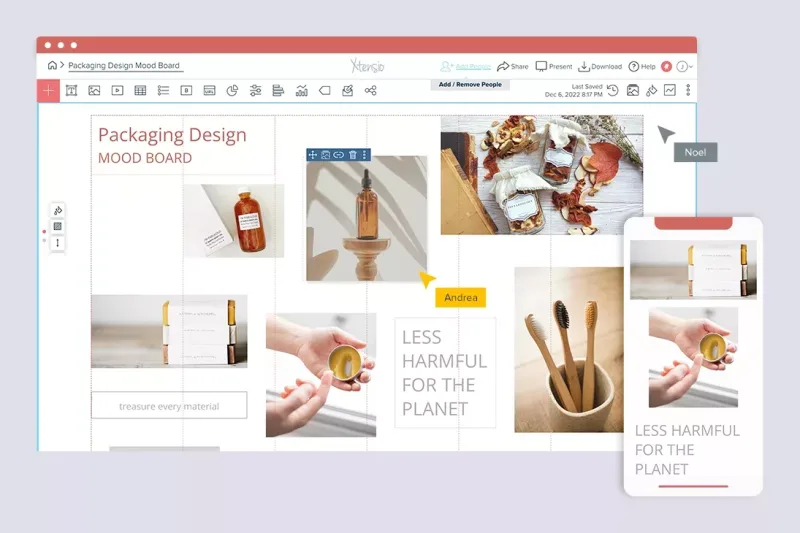Click the red plus add-module button
800x533 pixels.
[49, 90]
